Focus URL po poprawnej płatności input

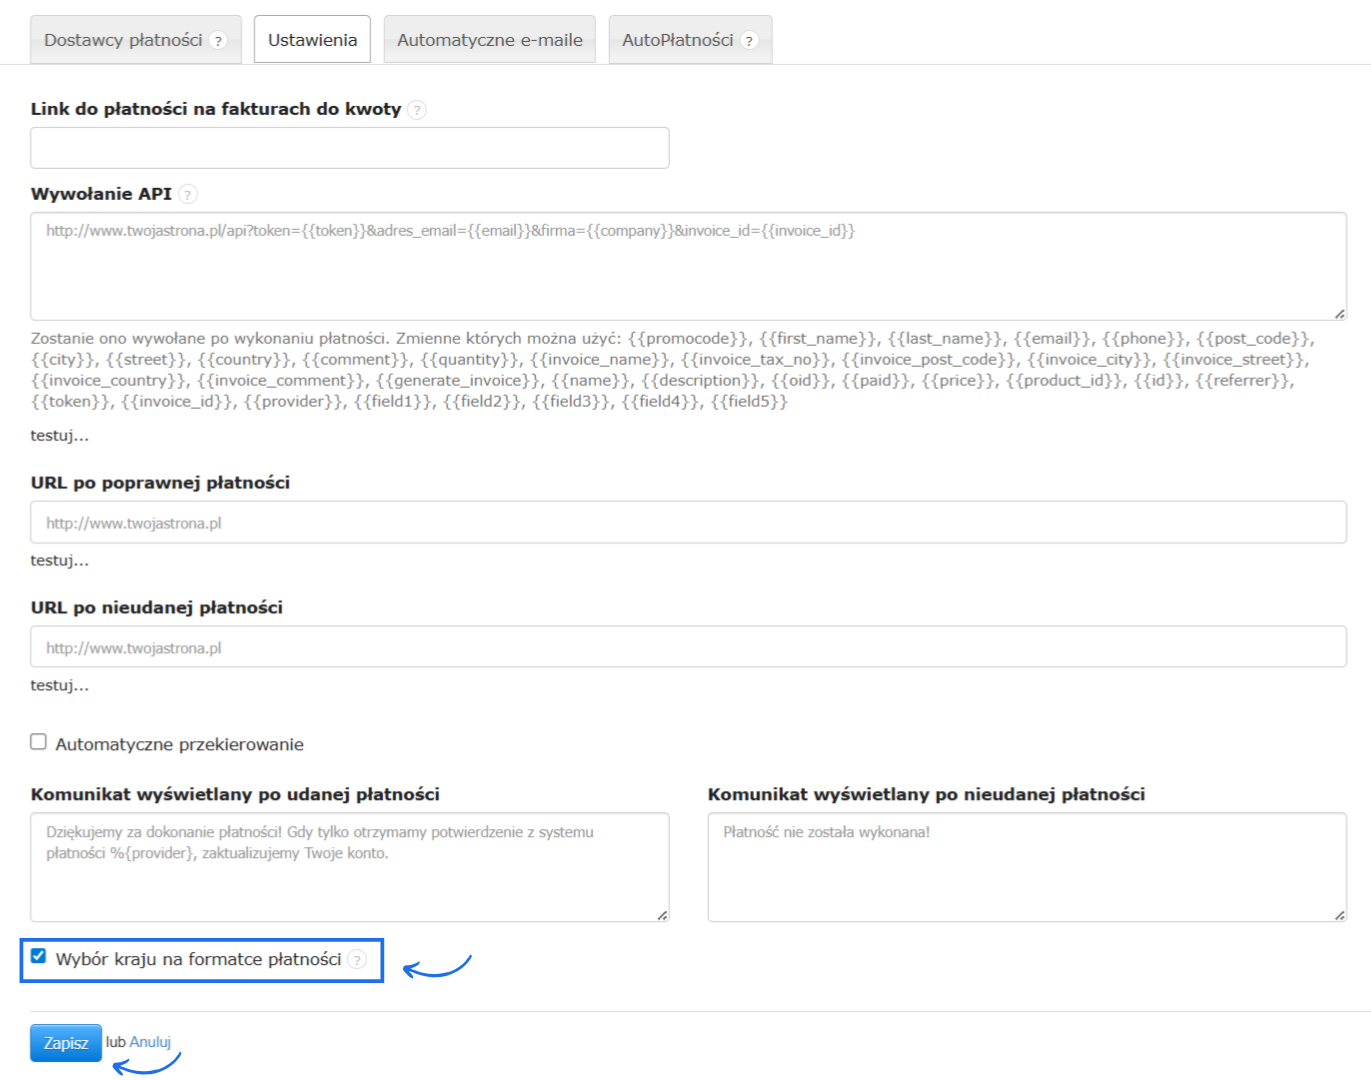(688, 523)
